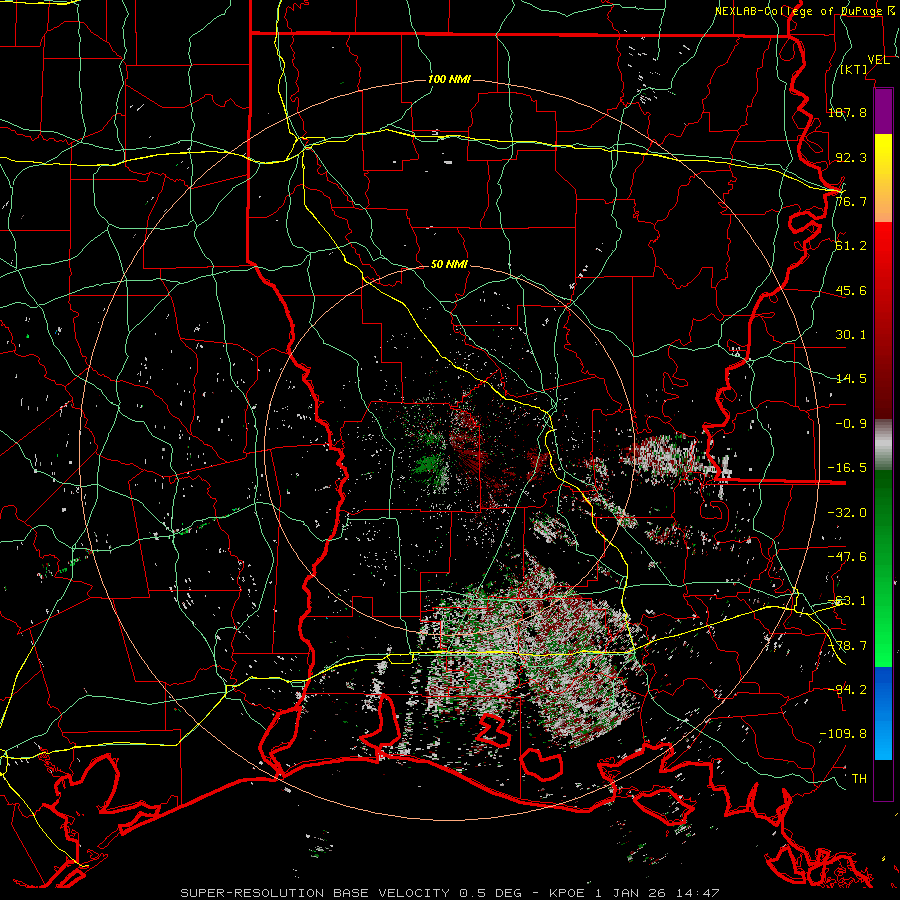Click the -78.7 velocity scale value
This screenshot has height=900, width=900.
(847, 646)
